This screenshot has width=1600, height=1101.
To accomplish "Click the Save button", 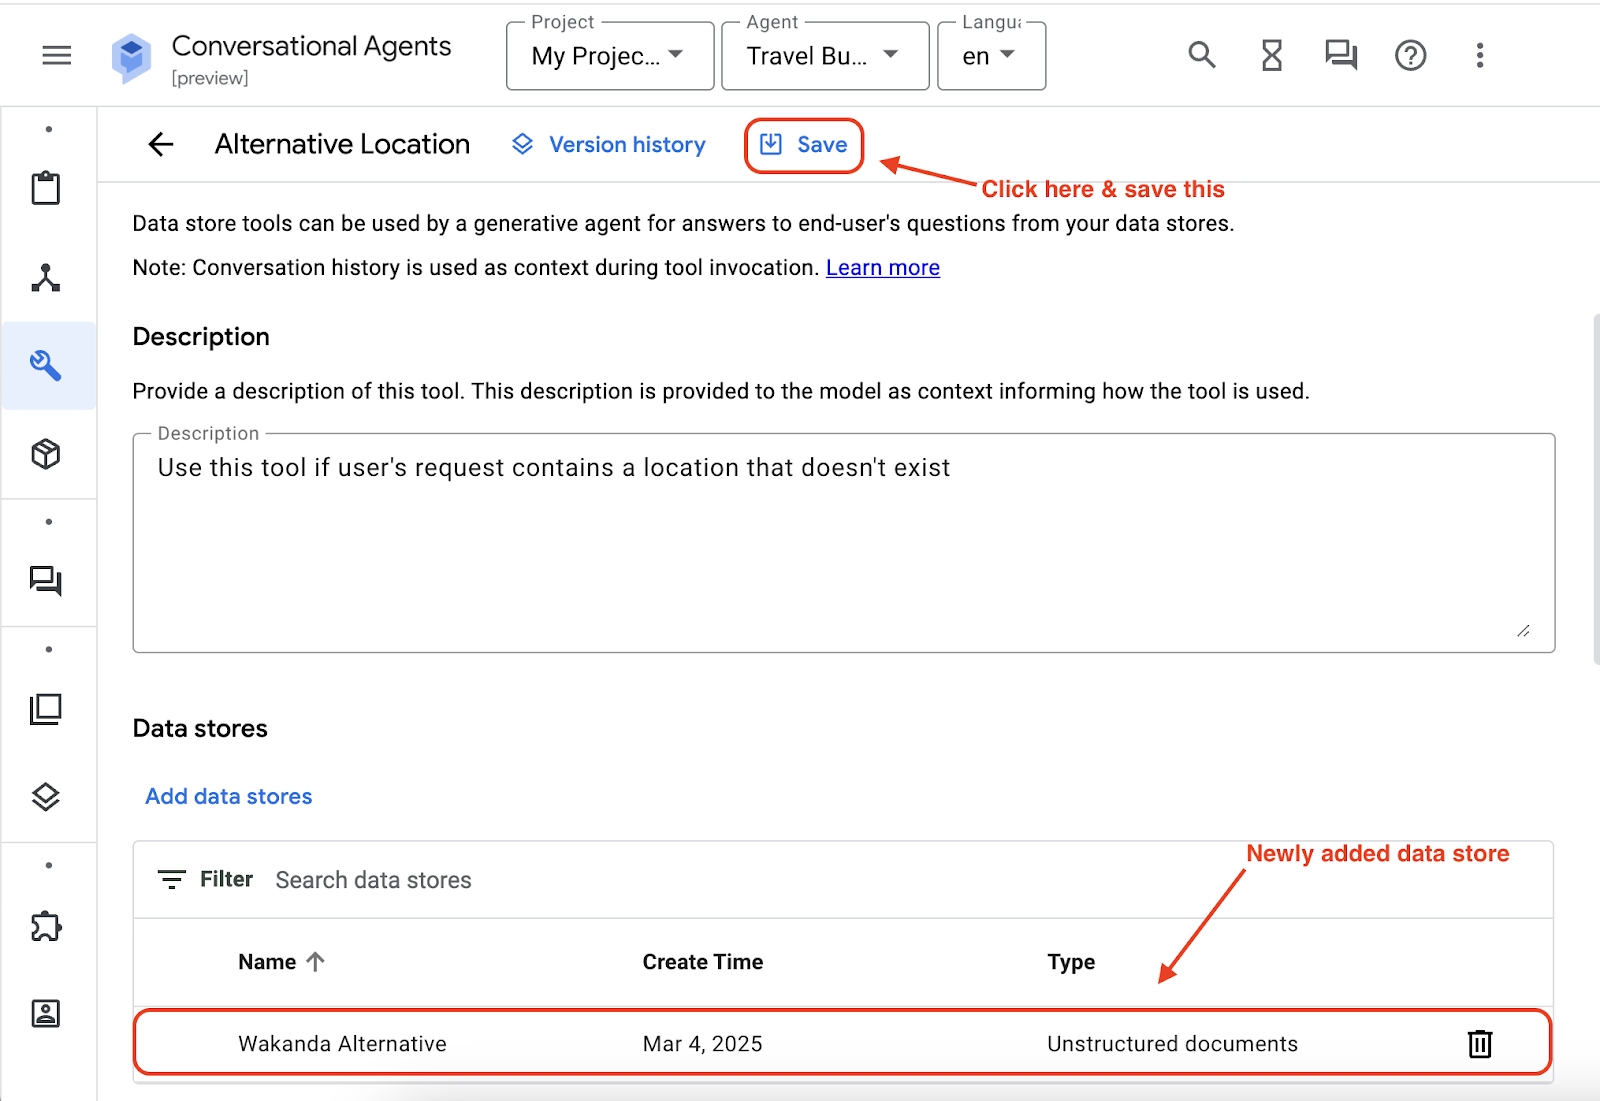I will click(804, 145).
